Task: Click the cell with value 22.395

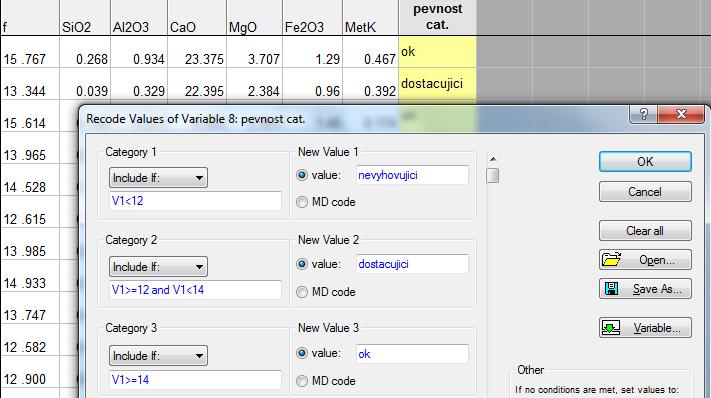Action: coord(197,84)
